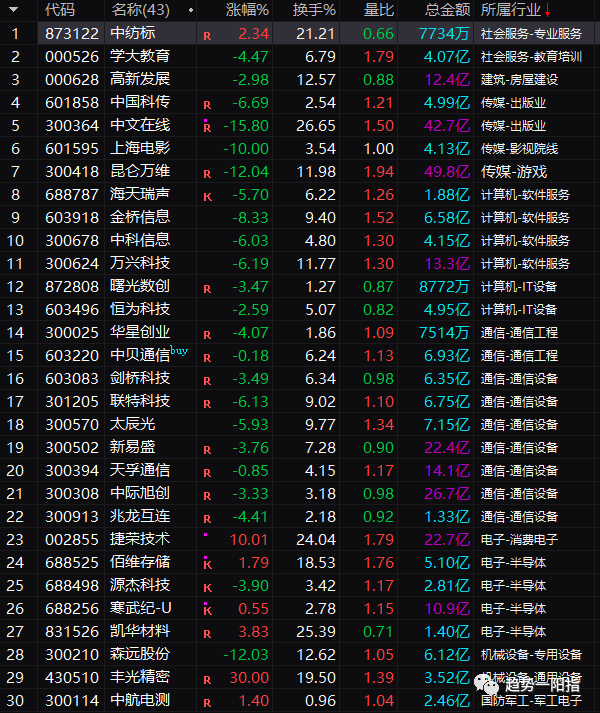Click the R marker on 中贝通信 row
The height and width of the screenshot is (713, 600).
pos(207,358)
